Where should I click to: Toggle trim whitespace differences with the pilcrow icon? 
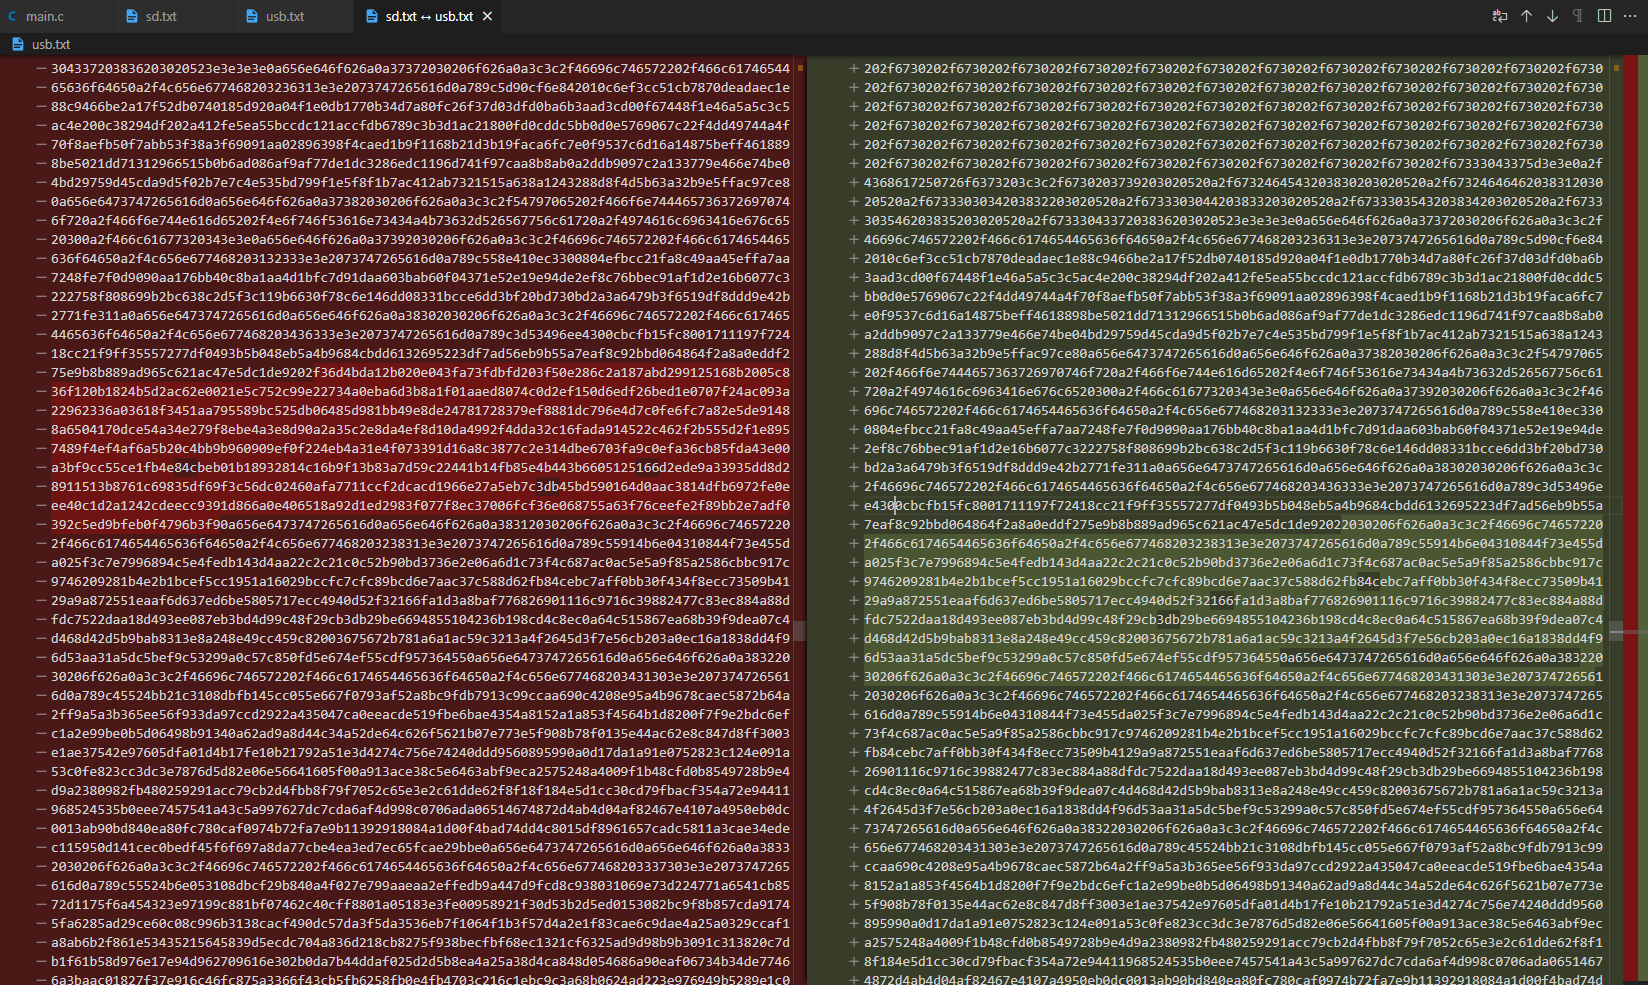click(x=1578, y=16)
